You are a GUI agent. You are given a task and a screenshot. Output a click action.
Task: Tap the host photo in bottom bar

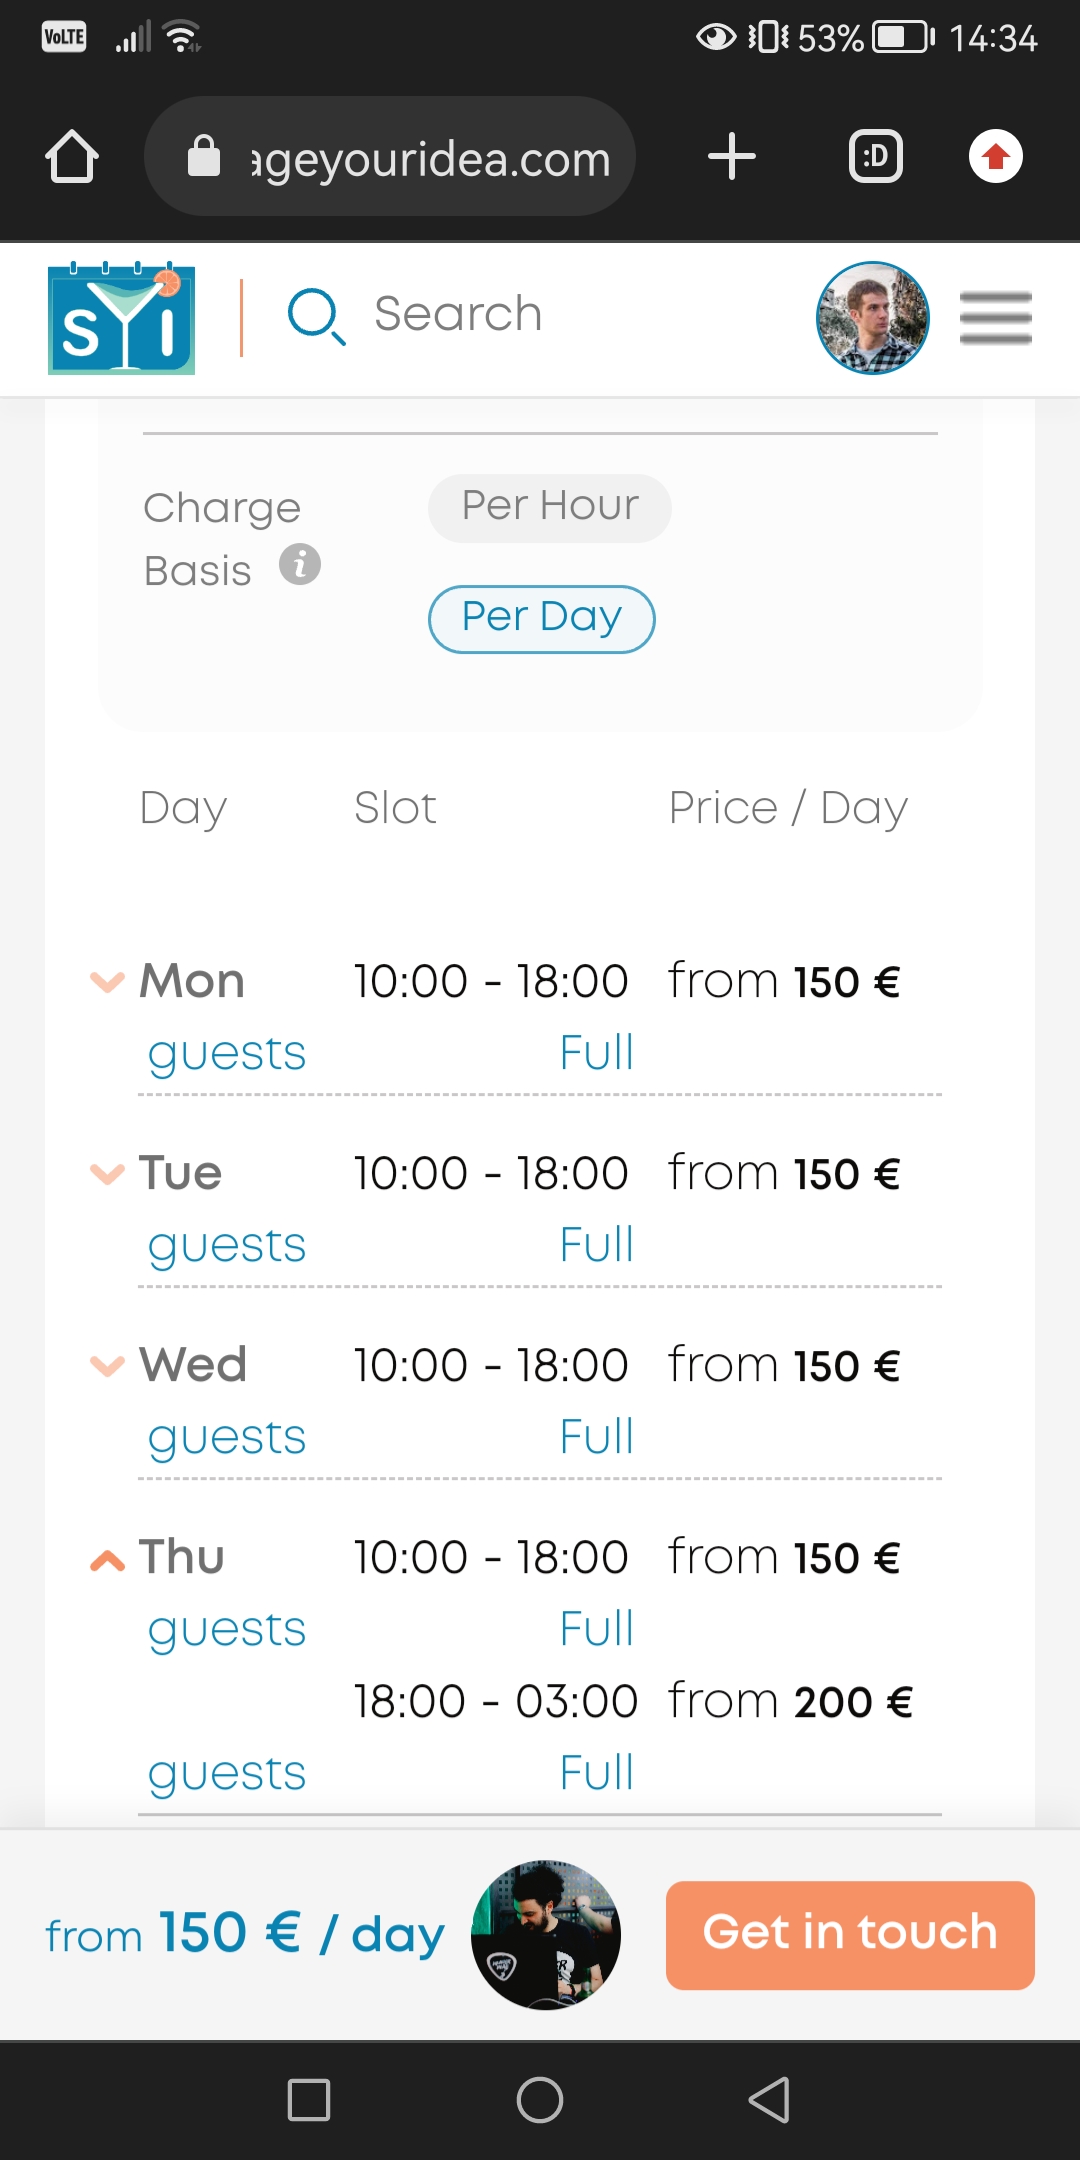point(546,1934)
